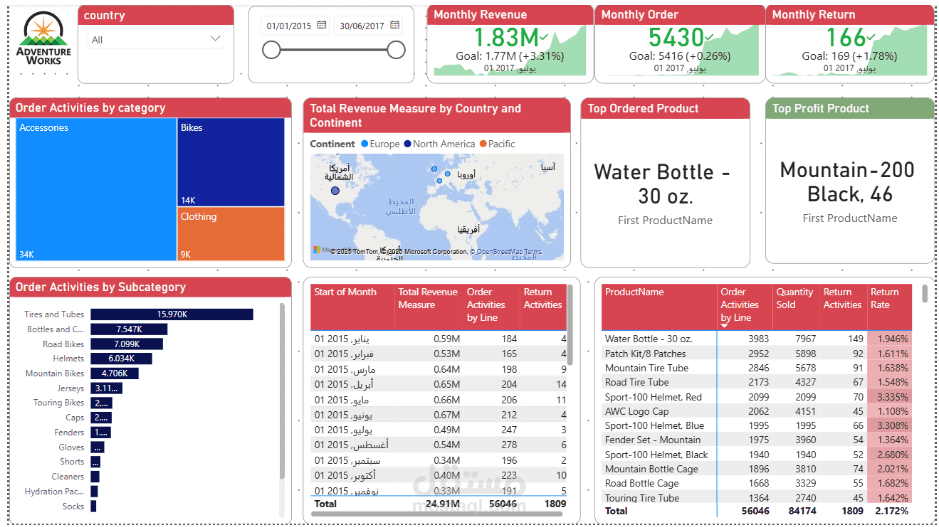Sort product table by Return Rate header
Image resolution: width=939 pixels, height=527 pixels.
tap(885, 298)
